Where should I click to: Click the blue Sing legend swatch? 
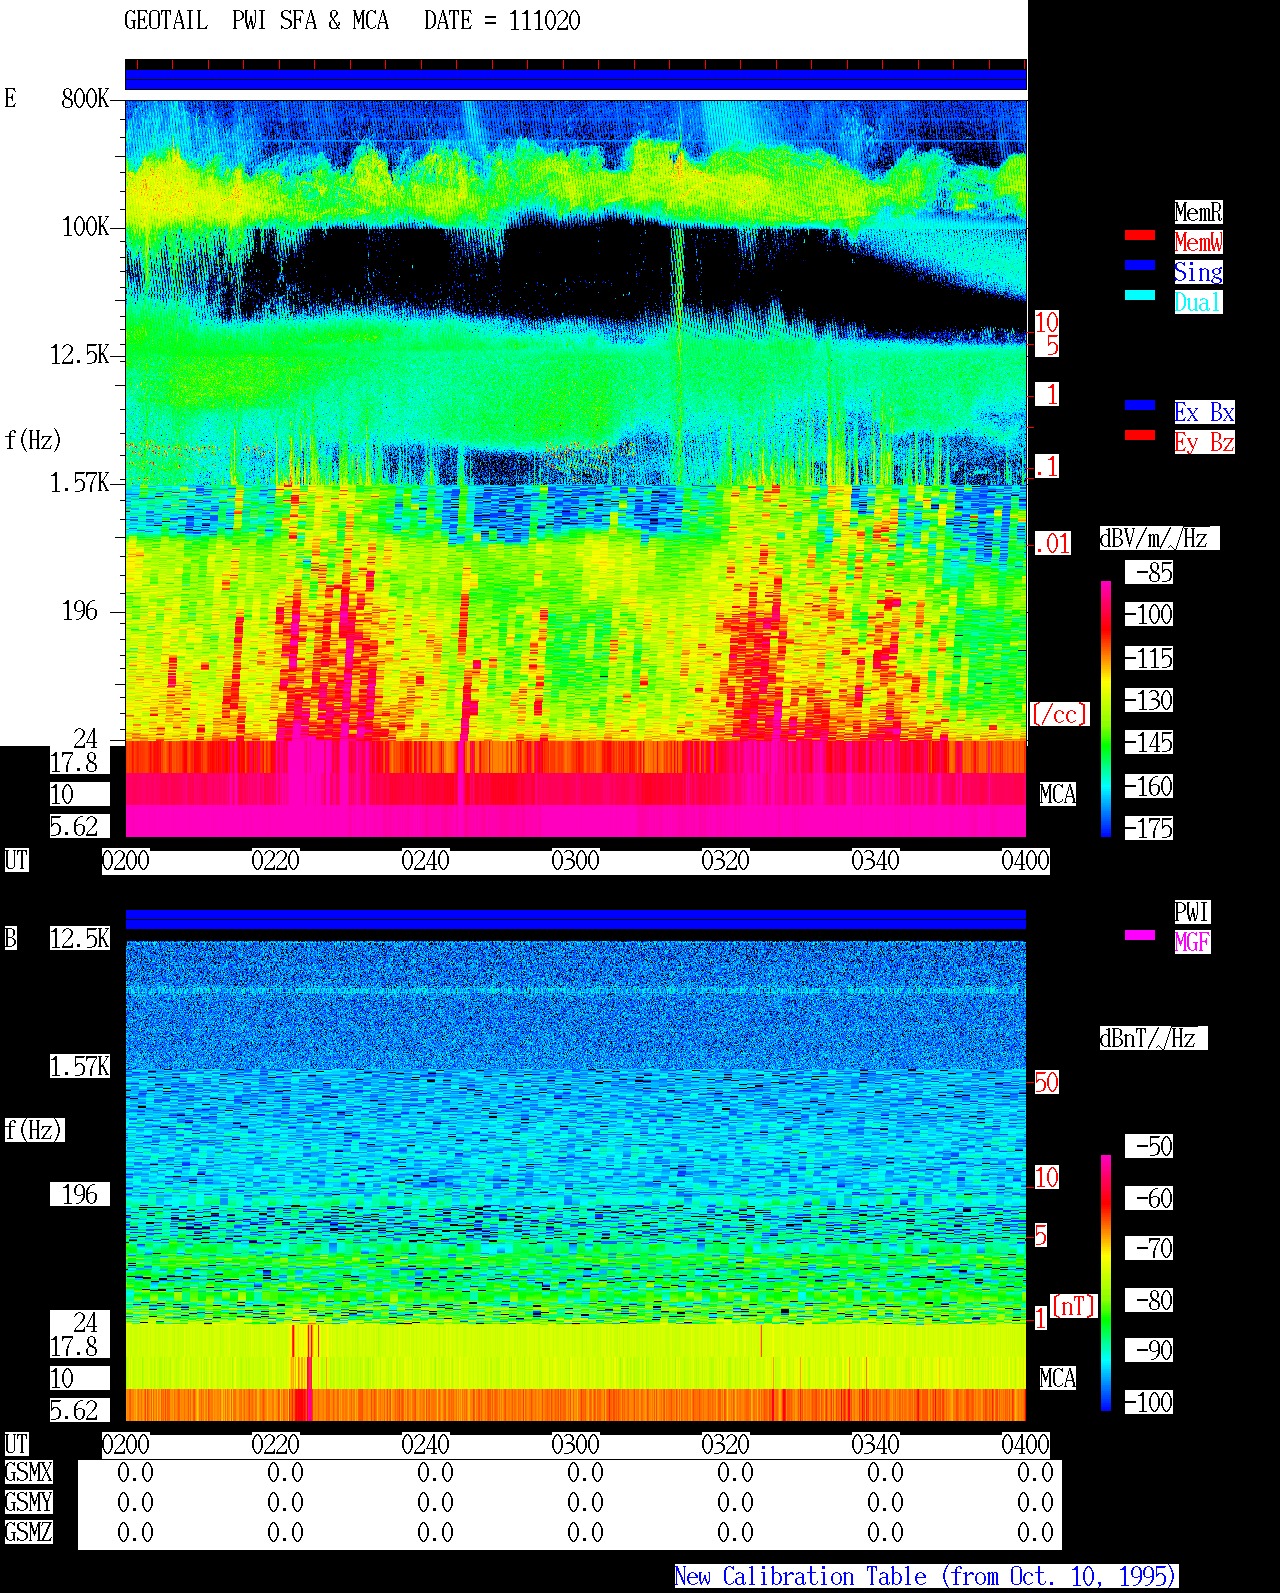[1140, 266]
